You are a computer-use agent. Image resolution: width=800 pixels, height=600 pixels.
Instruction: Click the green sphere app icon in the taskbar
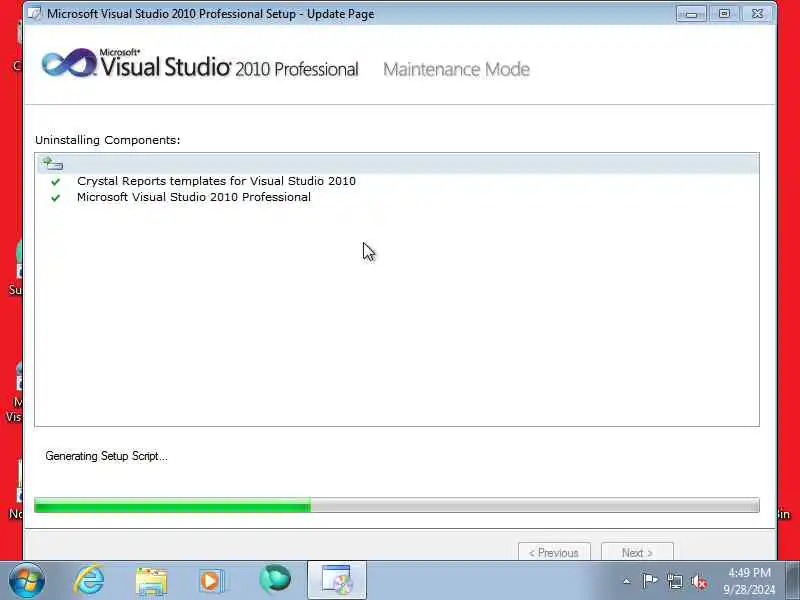click(x=275, y=580)
